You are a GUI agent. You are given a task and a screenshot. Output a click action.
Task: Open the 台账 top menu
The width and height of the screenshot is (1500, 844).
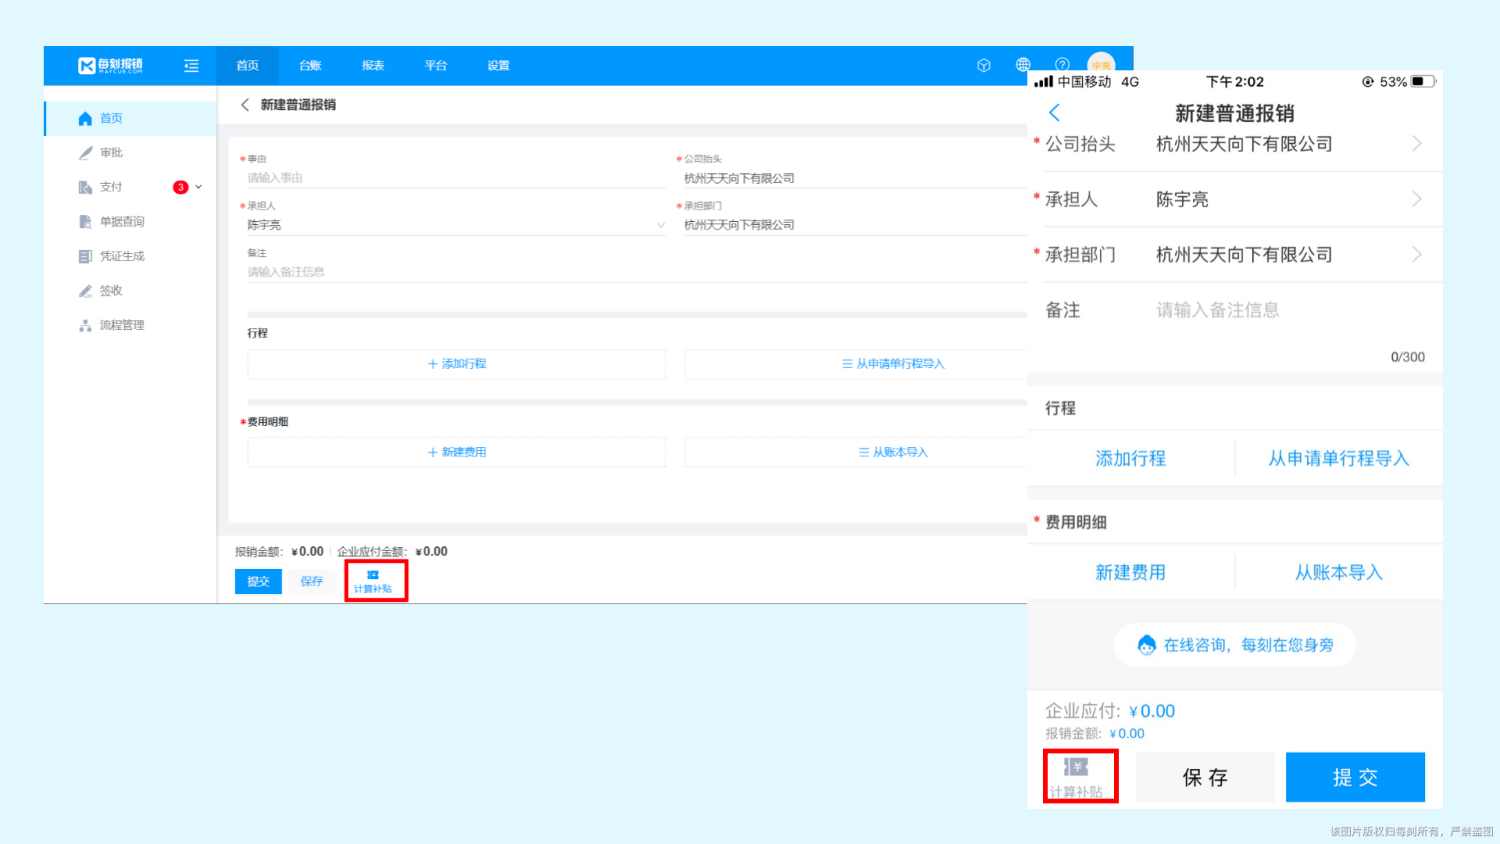click(x=310, y=66)
